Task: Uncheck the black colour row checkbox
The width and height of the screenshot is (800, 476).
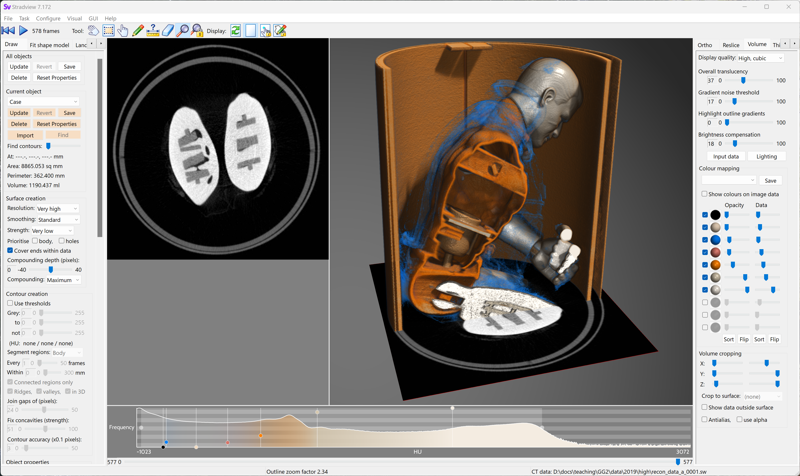Action: [x=705, y=215]
